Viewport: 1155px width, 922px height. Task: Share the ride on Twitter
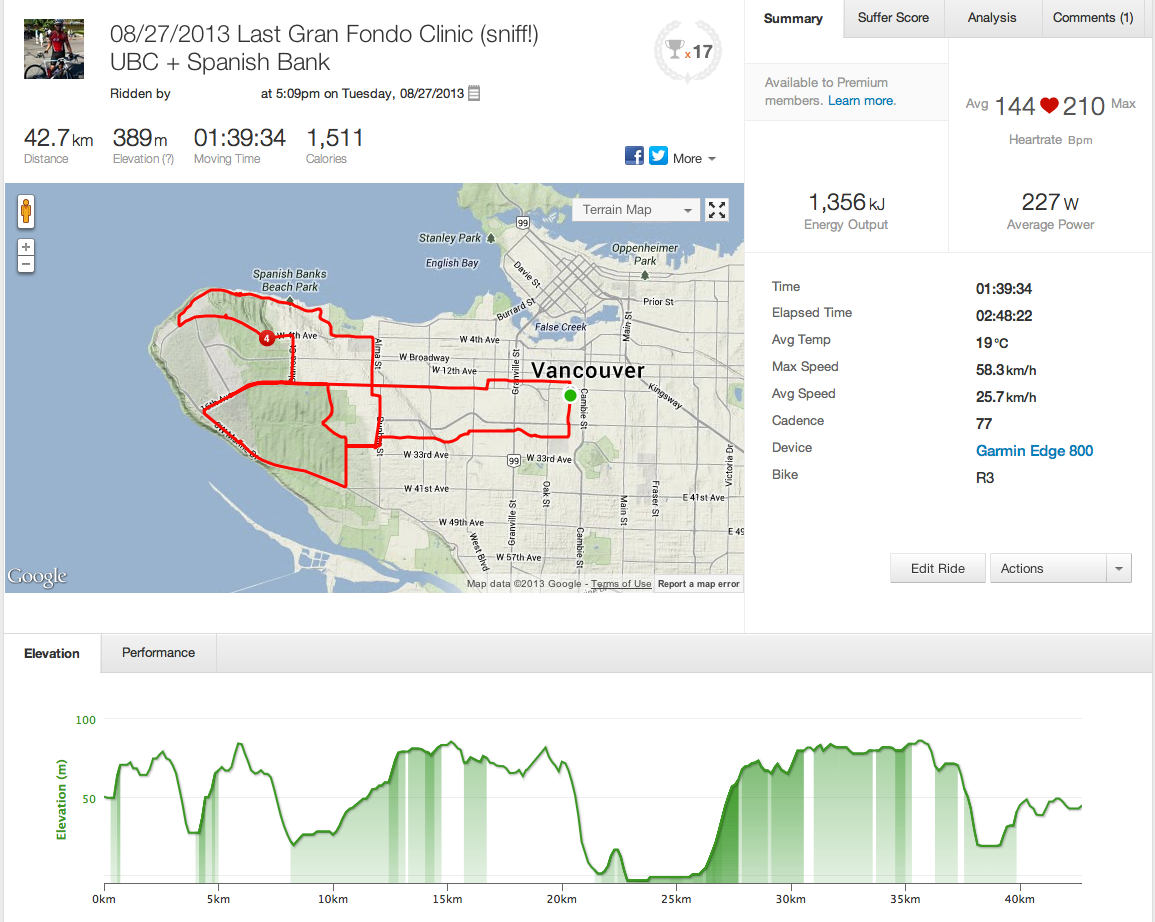[x=658, y=155]
